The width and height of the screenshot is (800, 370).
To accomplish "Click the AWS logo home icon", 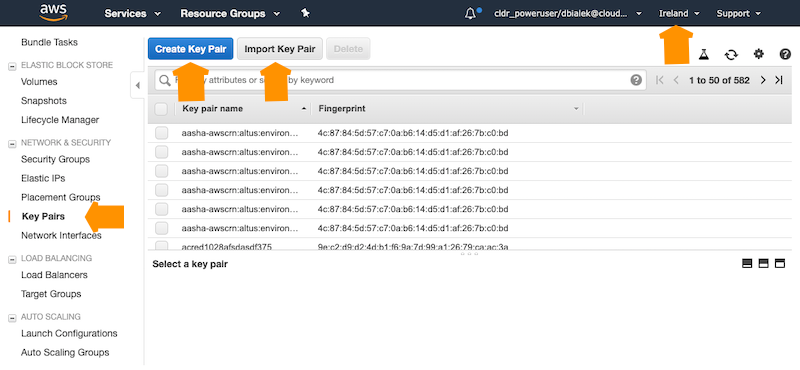I will (54, 13).
